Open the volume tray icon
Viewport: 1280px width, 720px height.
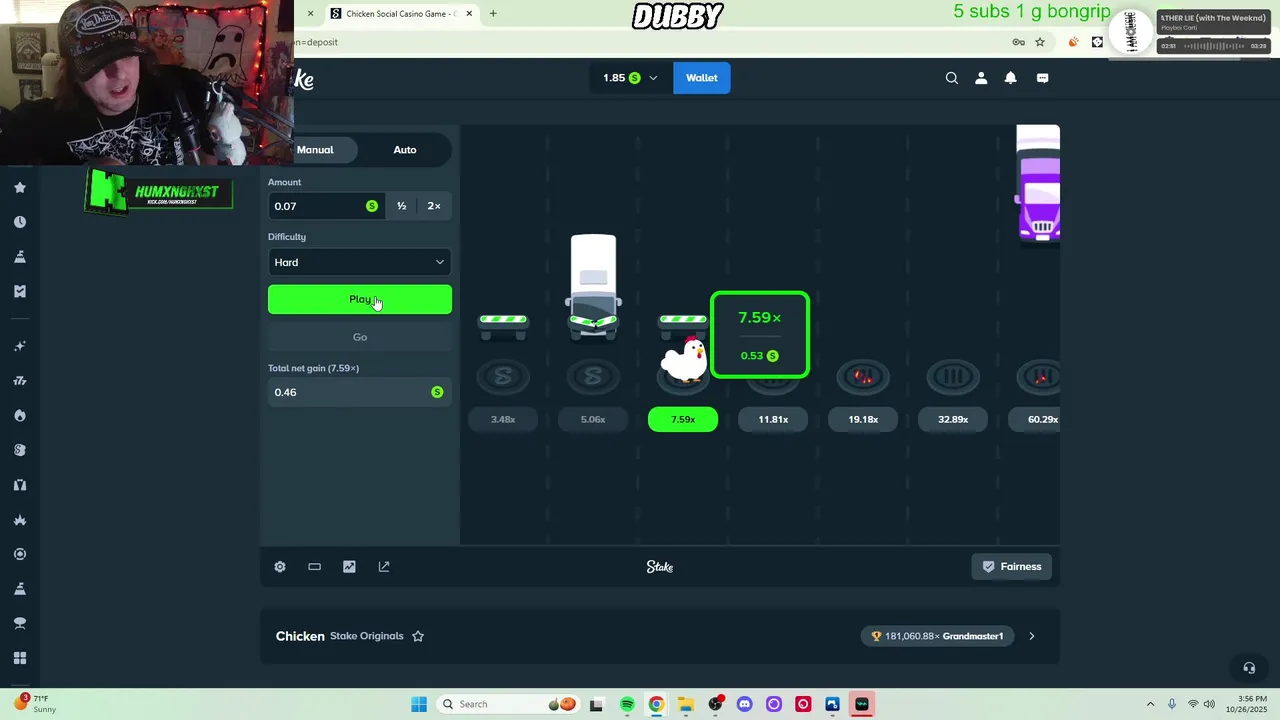click(x=1209, y=704)
